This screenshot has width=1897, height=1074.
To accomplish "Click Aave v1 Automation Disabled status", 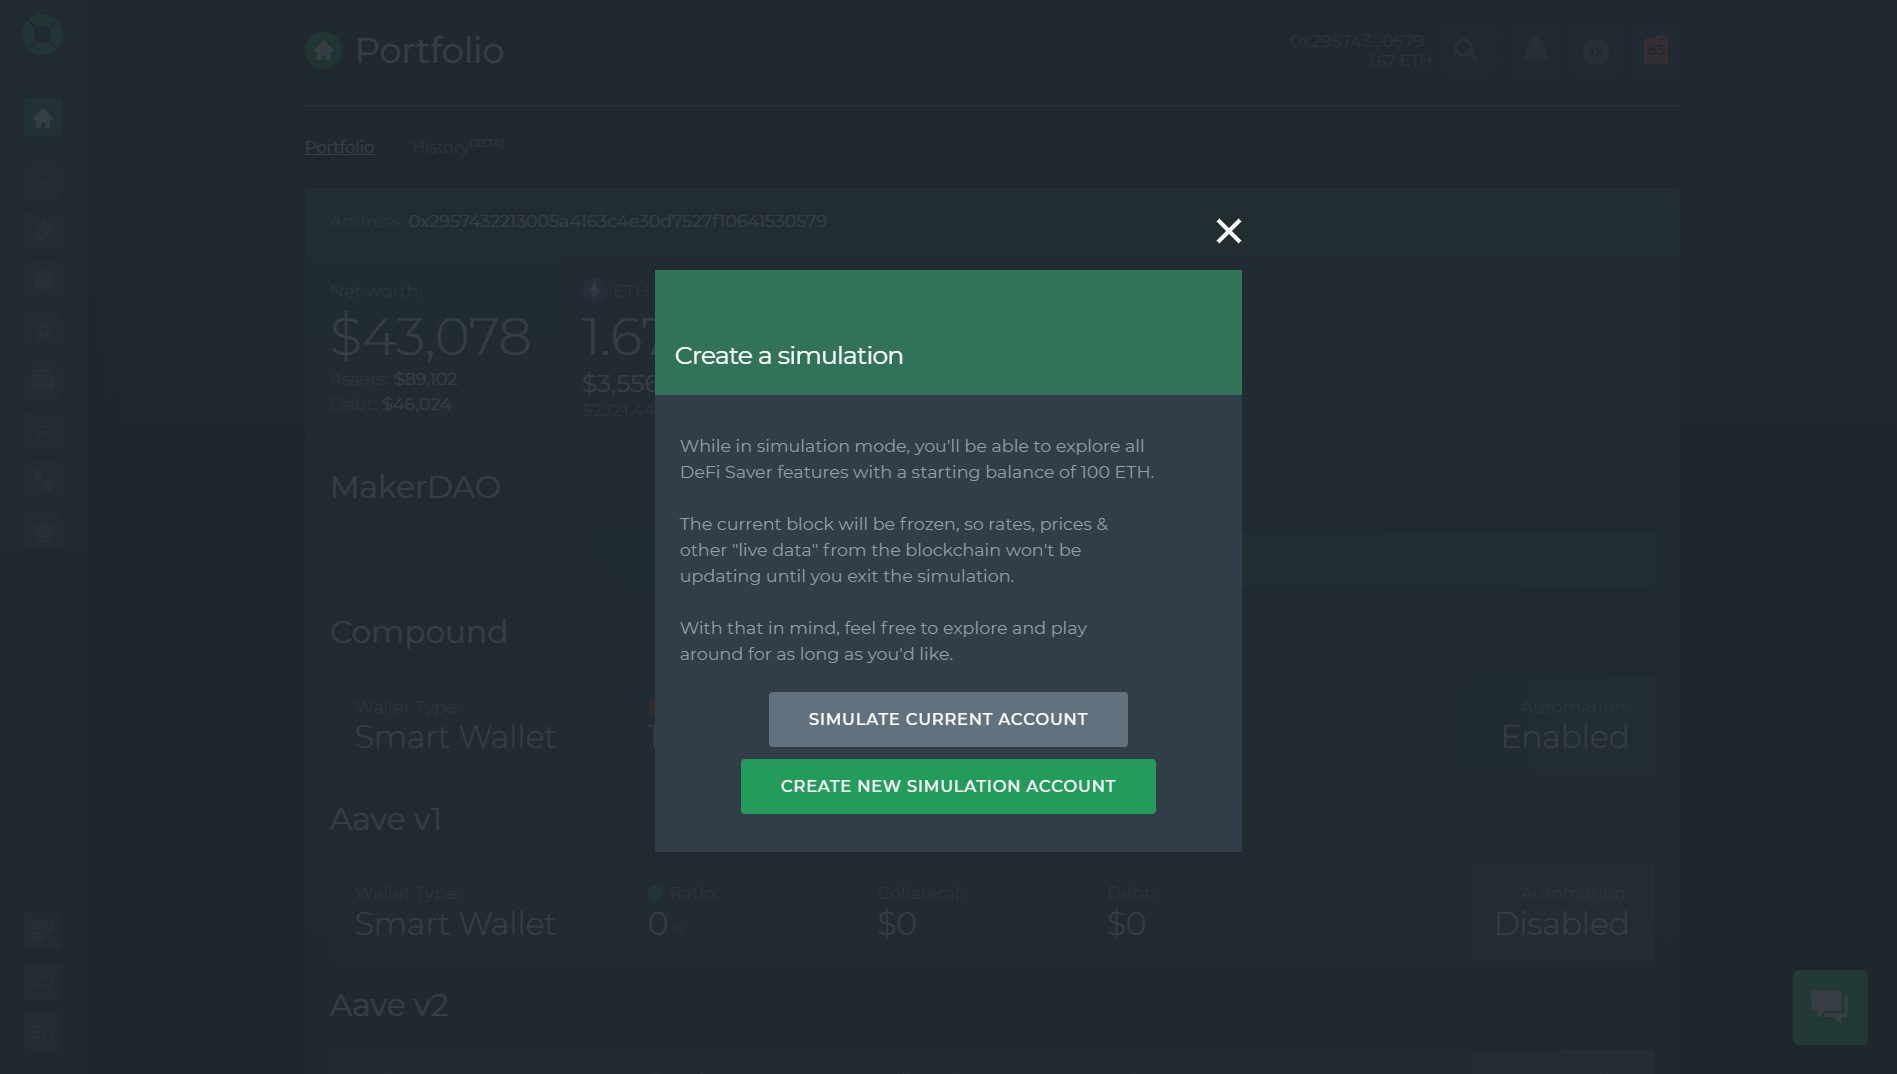I will click(1561, 924).
